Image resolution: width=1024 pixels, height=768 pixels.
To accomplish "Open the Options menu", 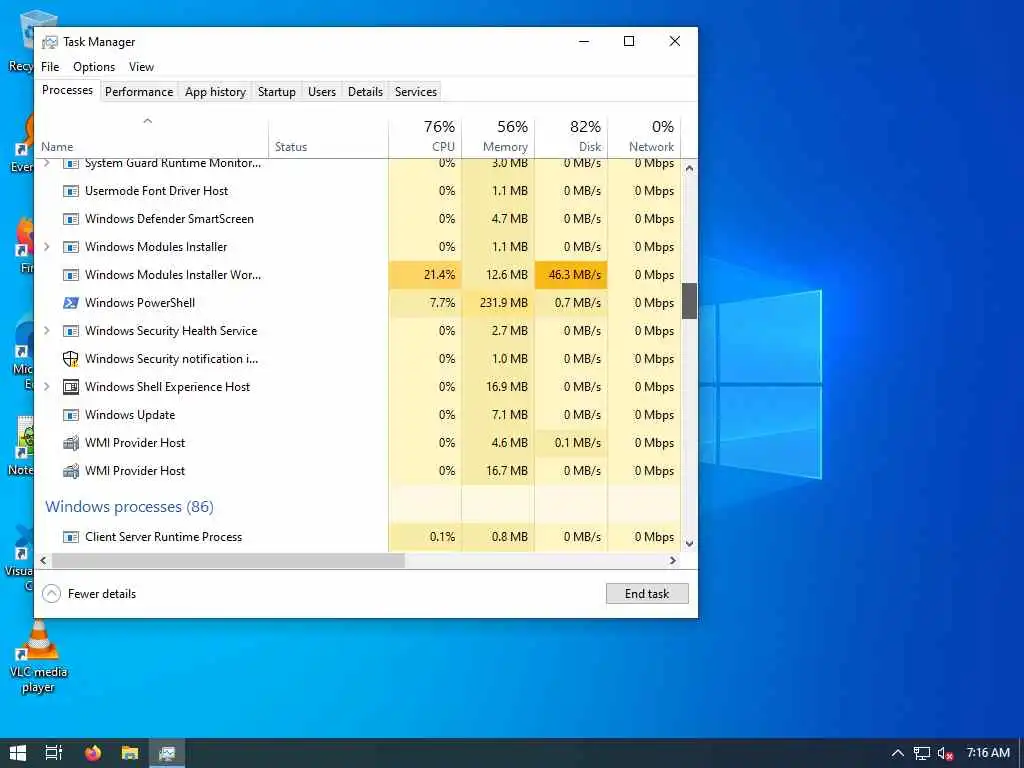I will point(94,67).
